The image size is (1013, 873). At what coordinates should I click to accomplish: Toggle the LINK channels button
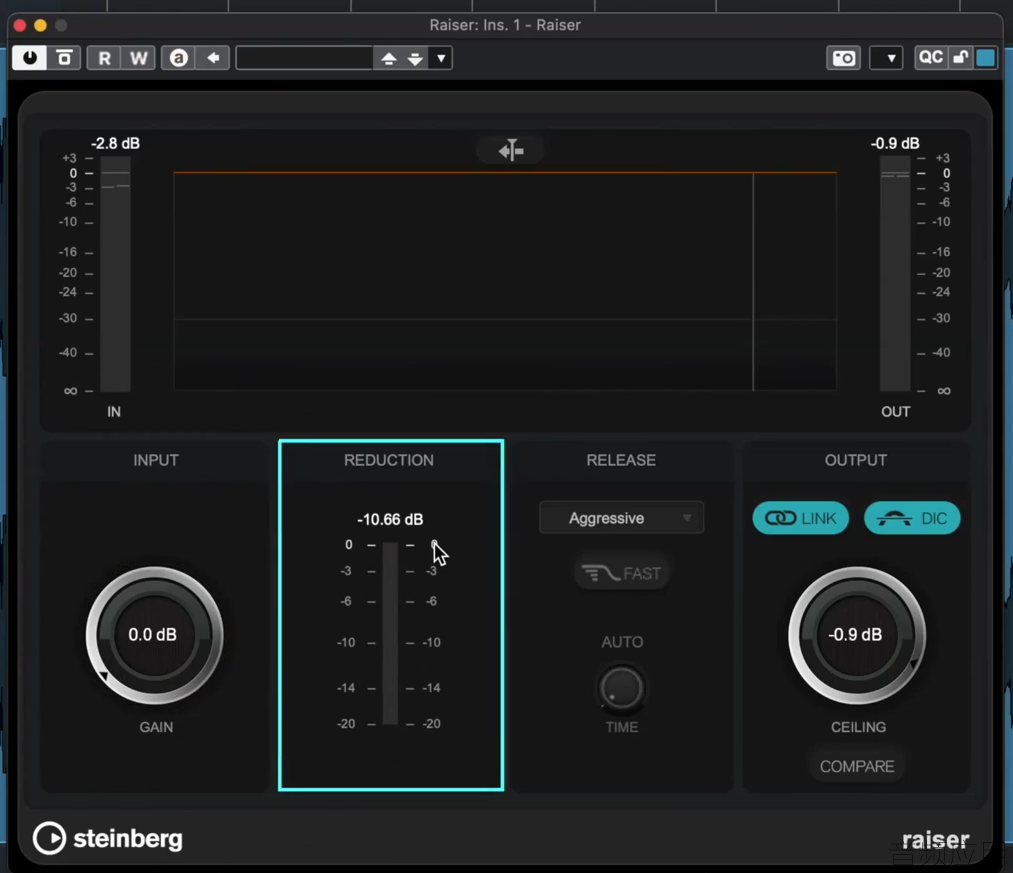click(800, 518)
